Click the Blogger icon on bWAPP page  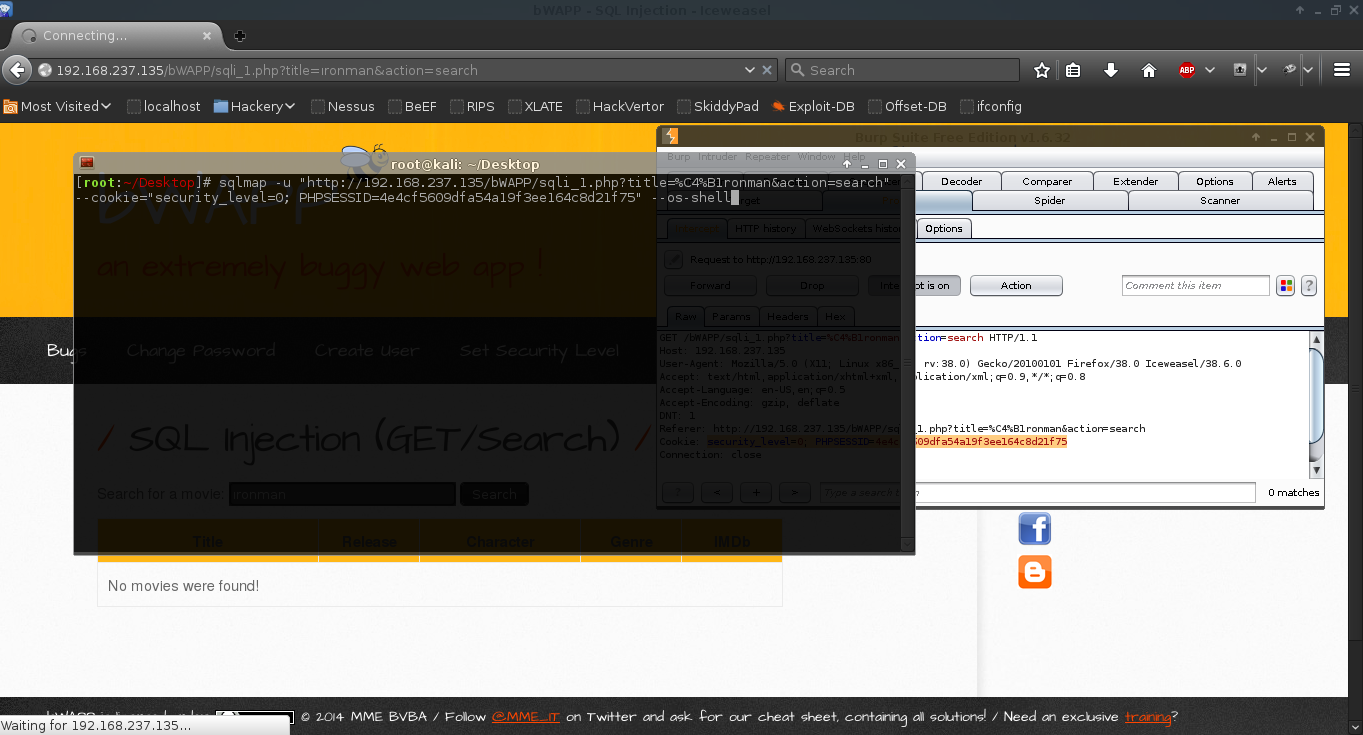[x=1034, y=572]
